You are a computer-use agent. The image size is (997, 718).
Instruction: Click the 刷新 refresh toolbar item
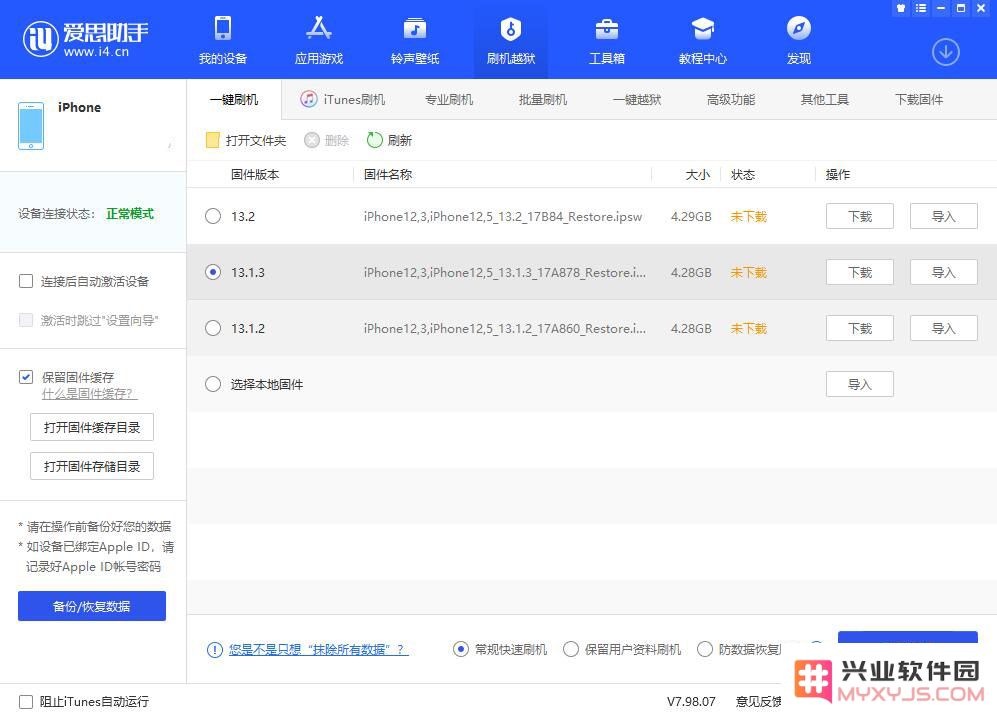tap(389, 140)
